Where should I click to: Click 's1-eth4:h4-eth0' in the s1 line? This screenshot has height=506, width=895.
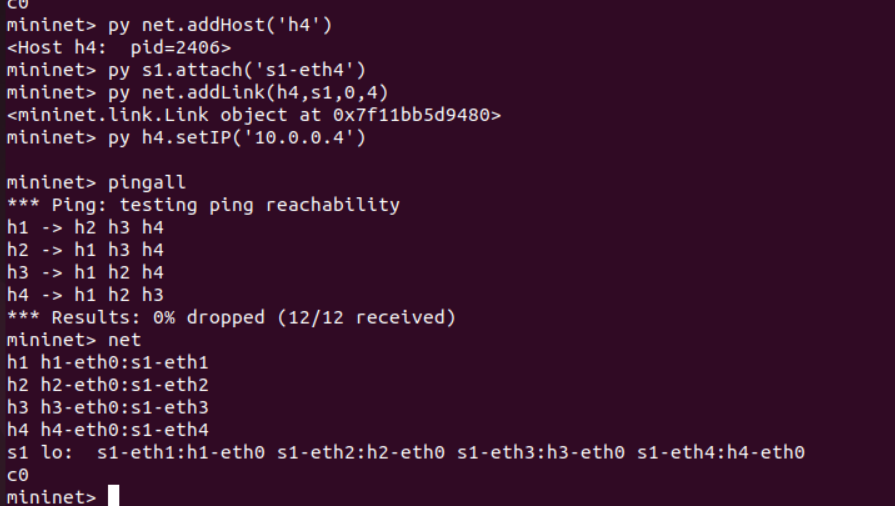pos(721,453)
